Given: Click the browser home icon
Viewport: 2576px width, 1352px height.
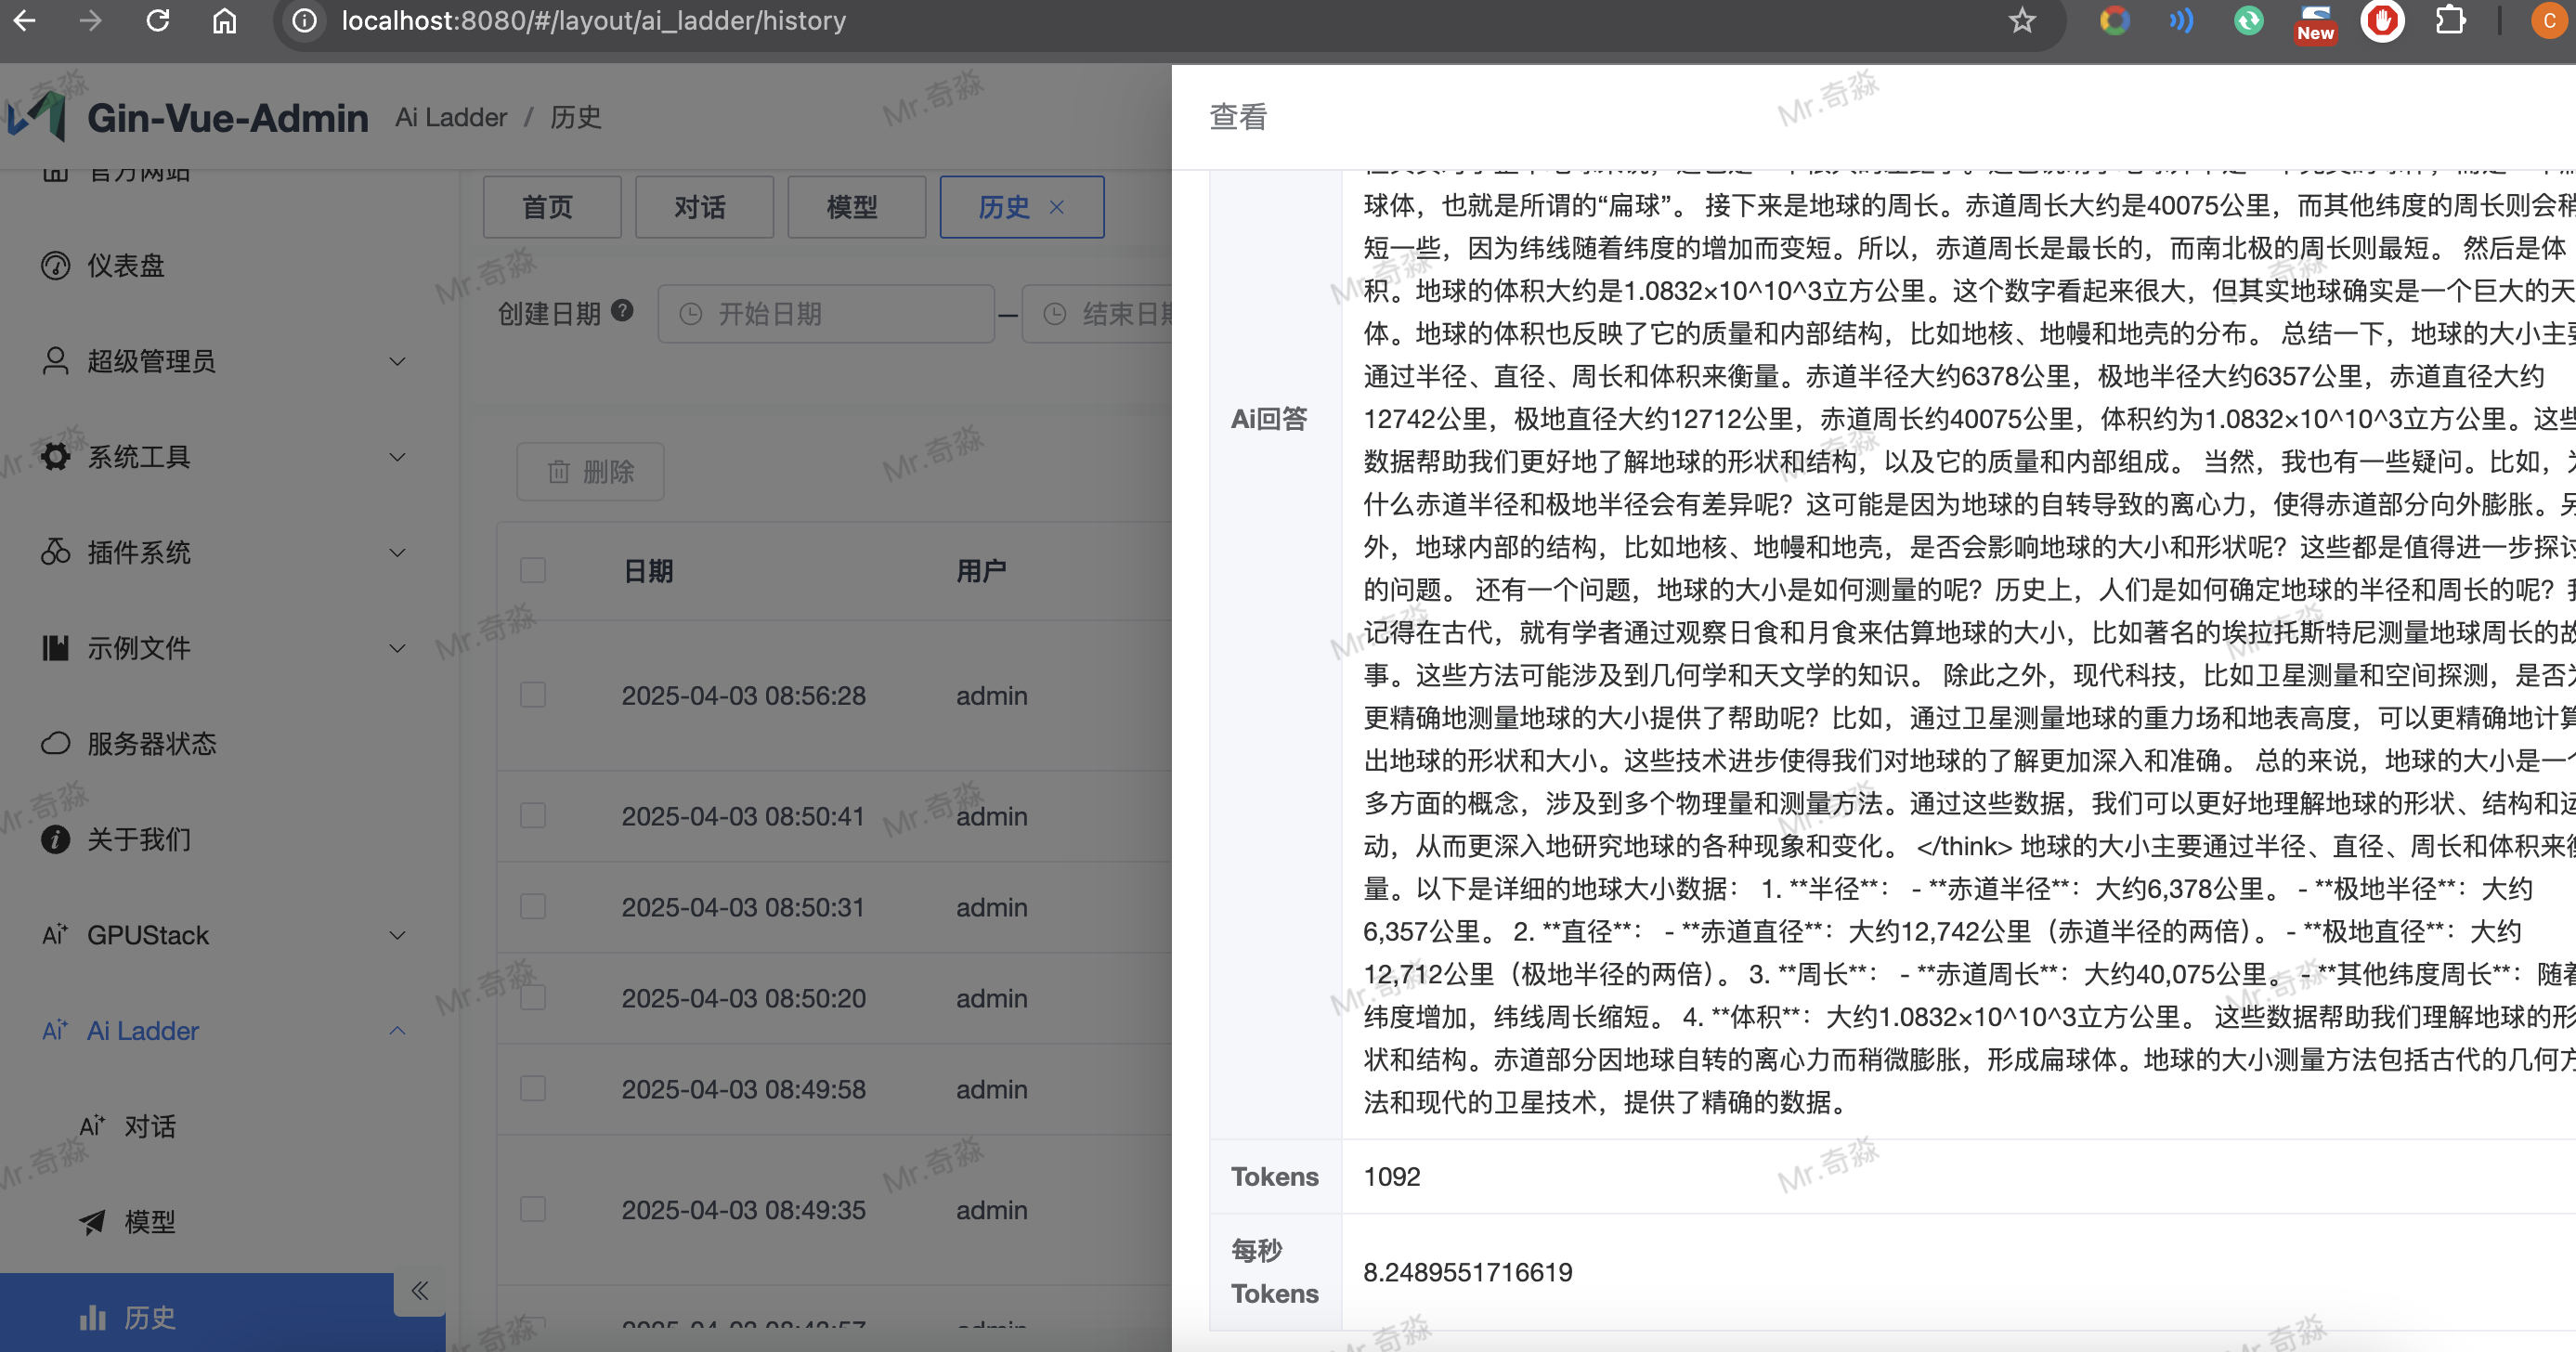Looking at the screenshot, I should point(225,21).
